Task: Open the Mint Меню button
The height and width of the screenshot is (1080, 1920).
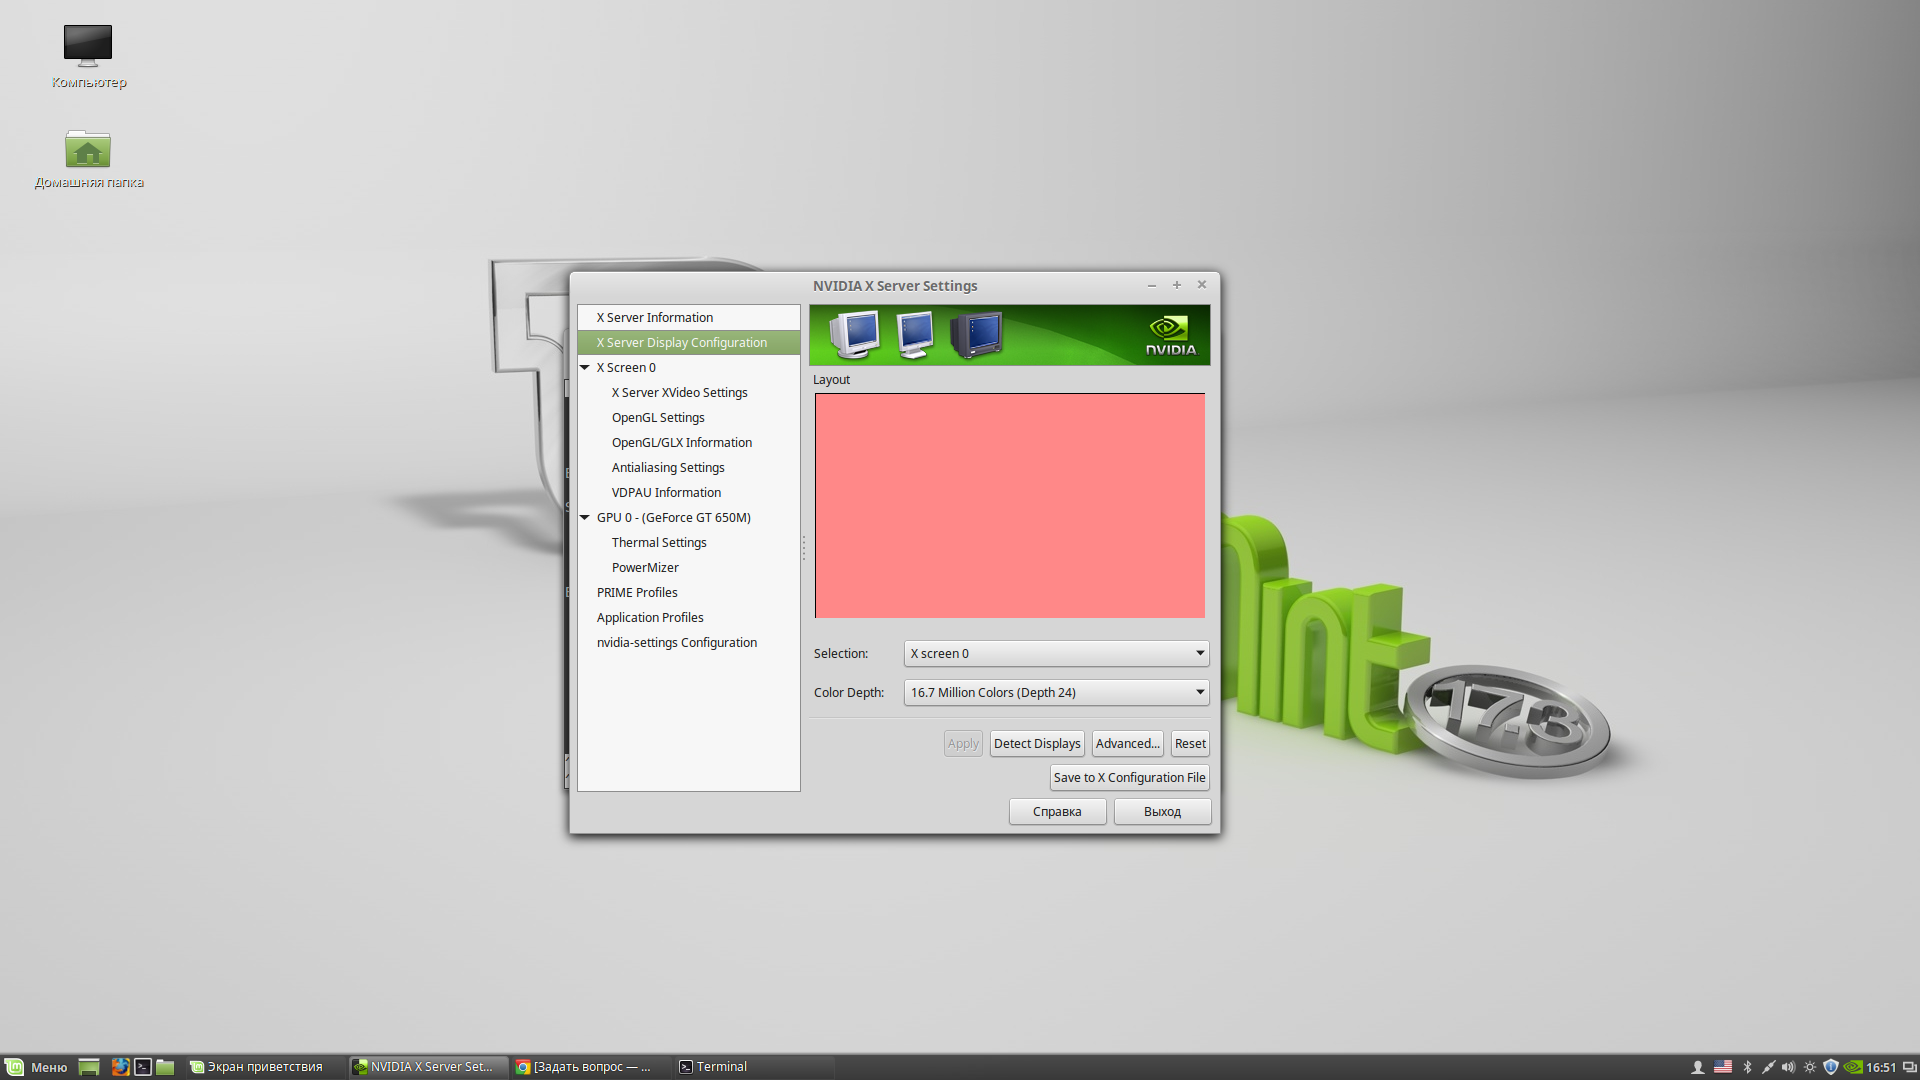Action: coord(36,1067)
